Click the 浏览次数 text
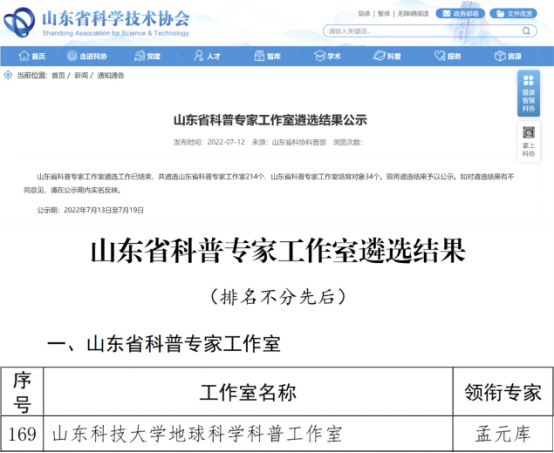554x453 pixels. (348, 142)
